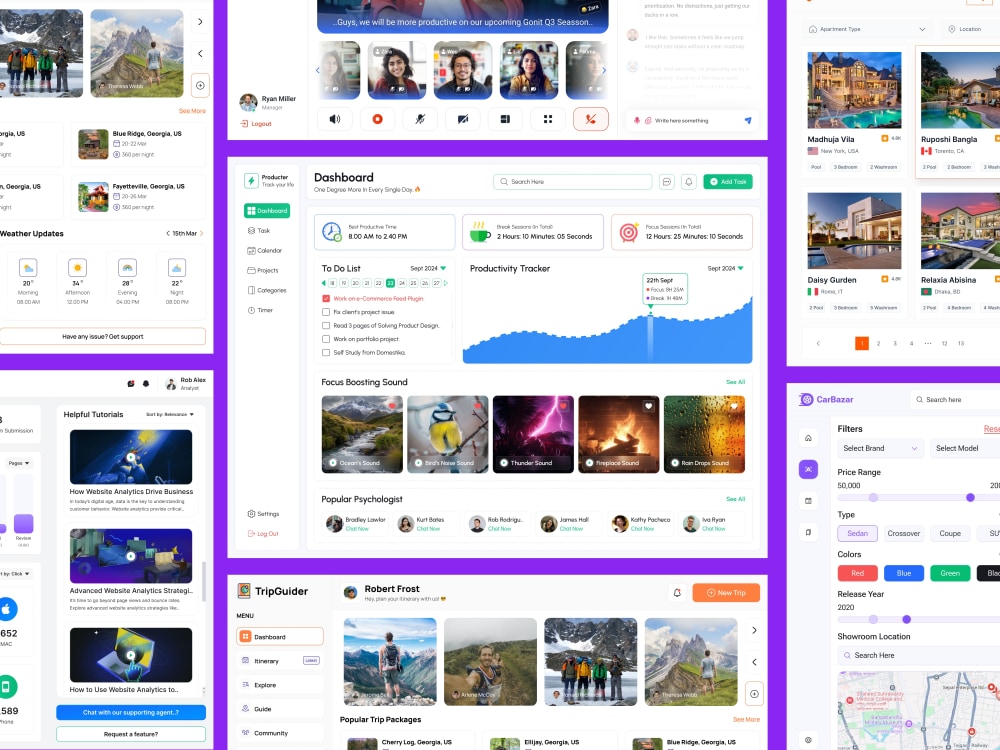
Task: Favorite the Fireplace Sound card heart
Action: pyautogui.click(x=649, y=406)
